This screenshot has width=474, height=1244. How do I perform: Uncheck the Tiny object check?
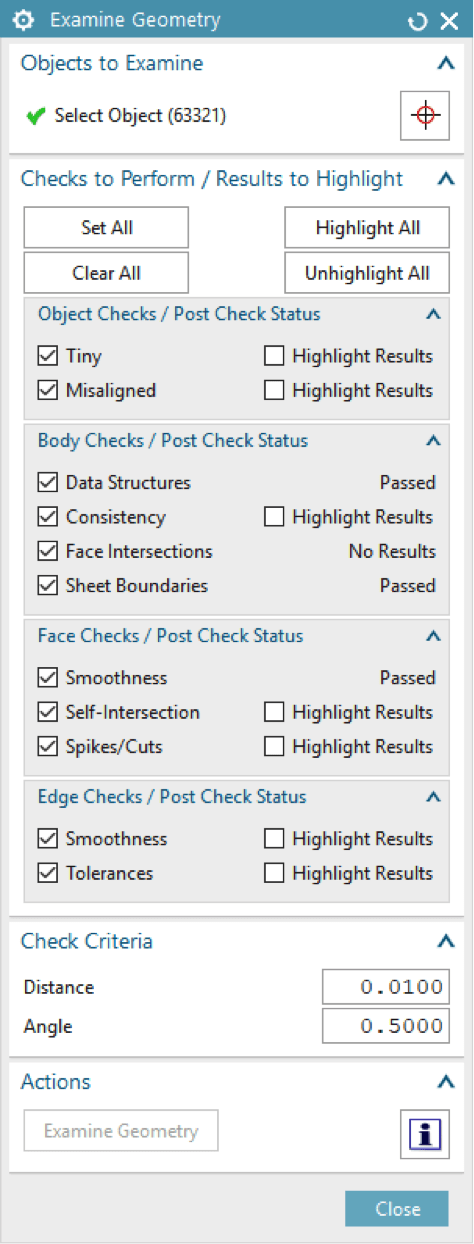47,356
